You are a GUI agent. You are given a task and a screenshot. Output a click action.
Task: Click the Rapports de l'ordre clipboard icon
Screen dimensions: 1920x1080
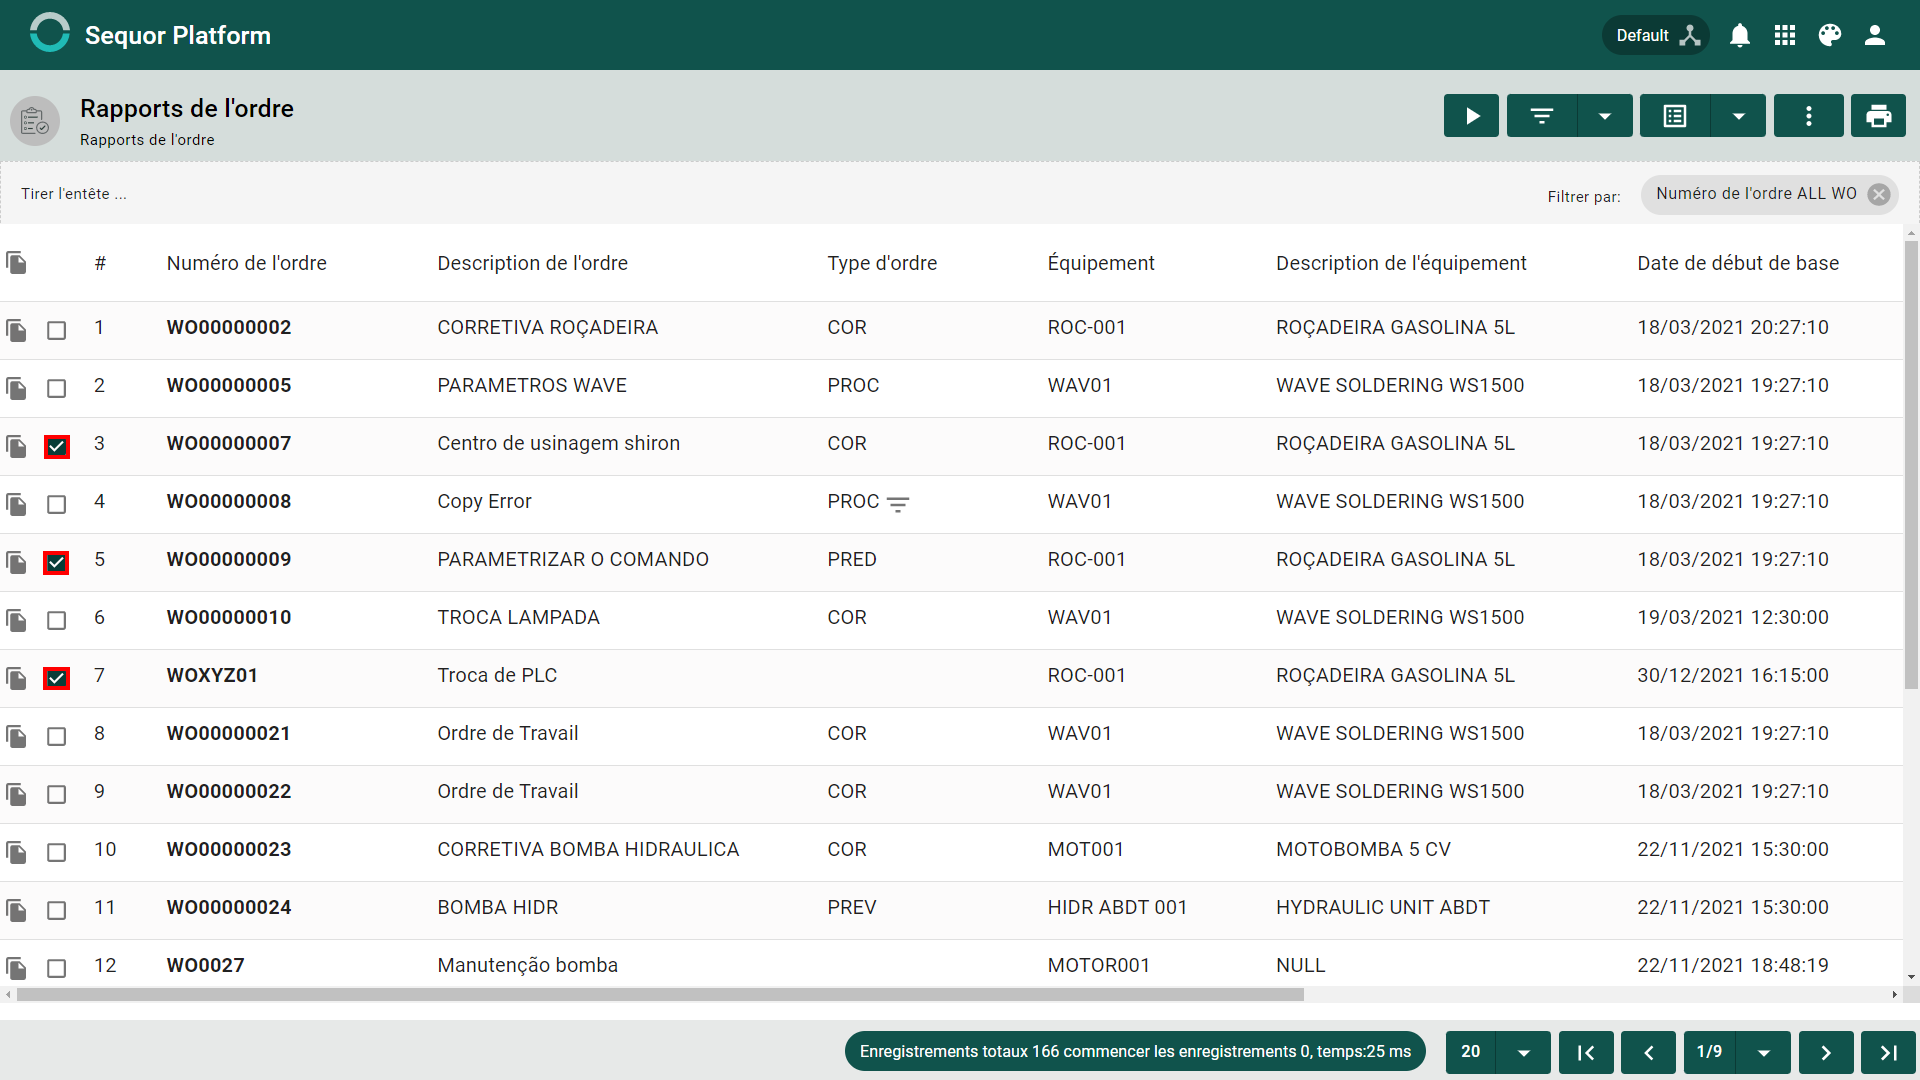[x=35, y=121]
